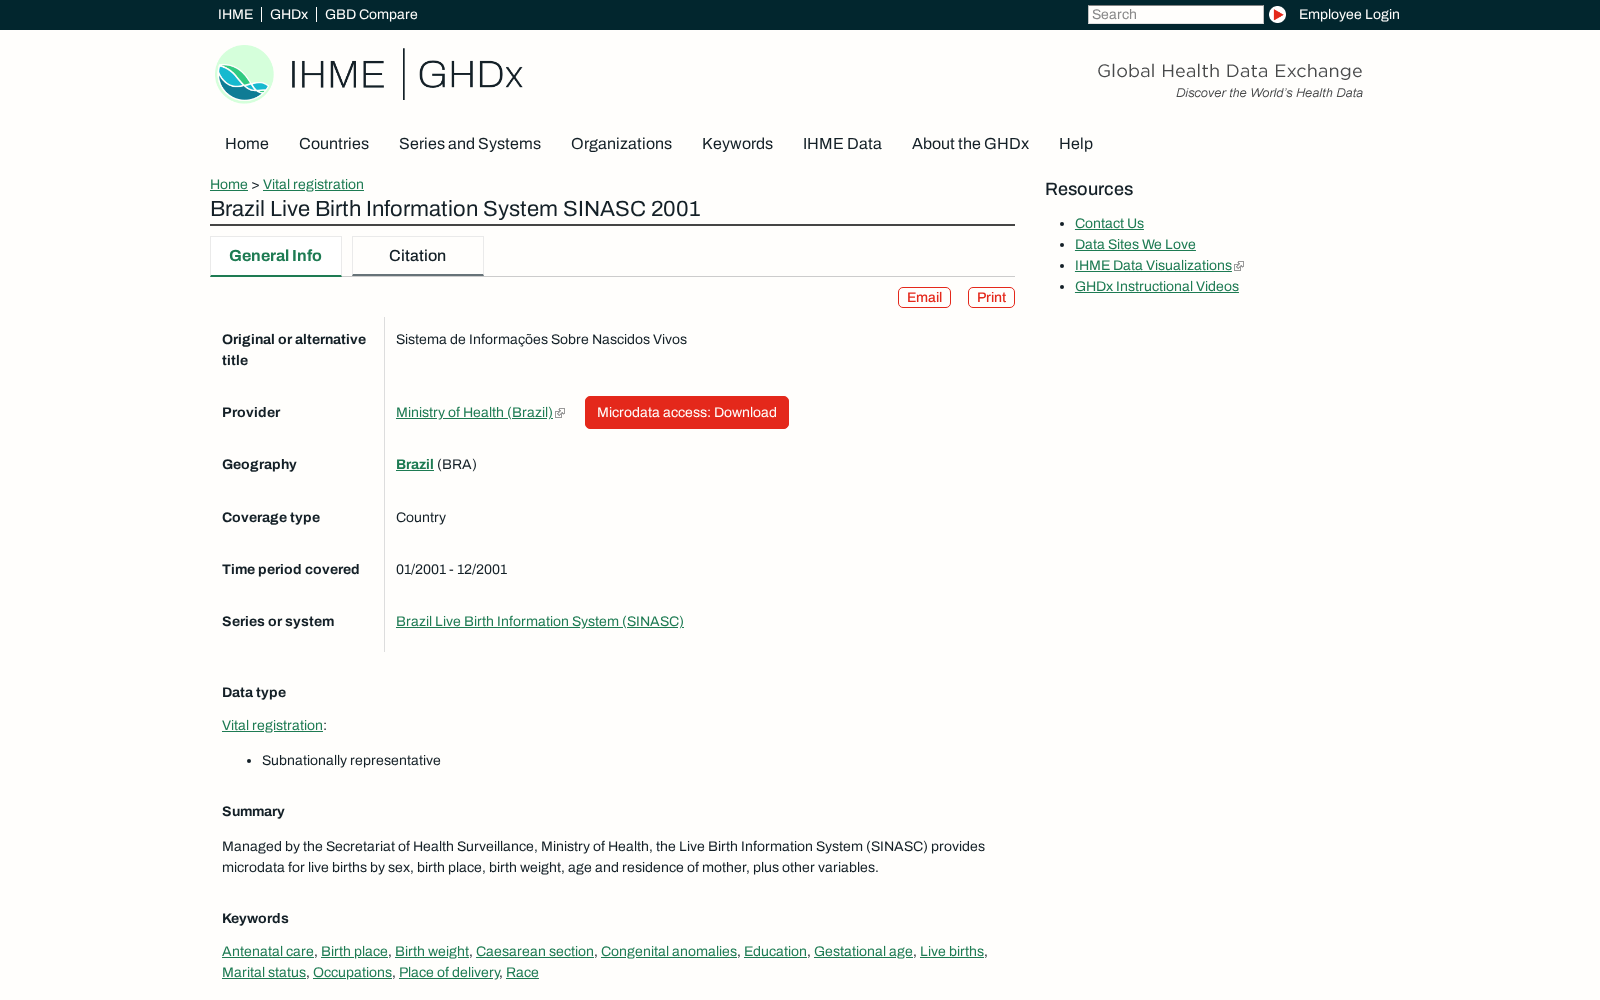The width and height of the screenshot is (1600, 1000).
Task: Click the text Sistema de Informações Sobre Nascidos Vivos
Action: (541, 340)
